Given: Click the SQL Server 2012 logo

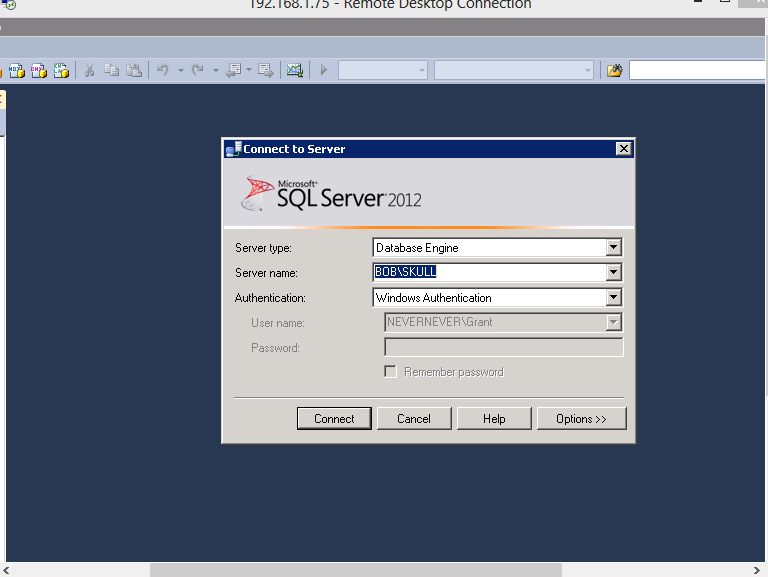Looking at the screenshot, I should (332, 194).
